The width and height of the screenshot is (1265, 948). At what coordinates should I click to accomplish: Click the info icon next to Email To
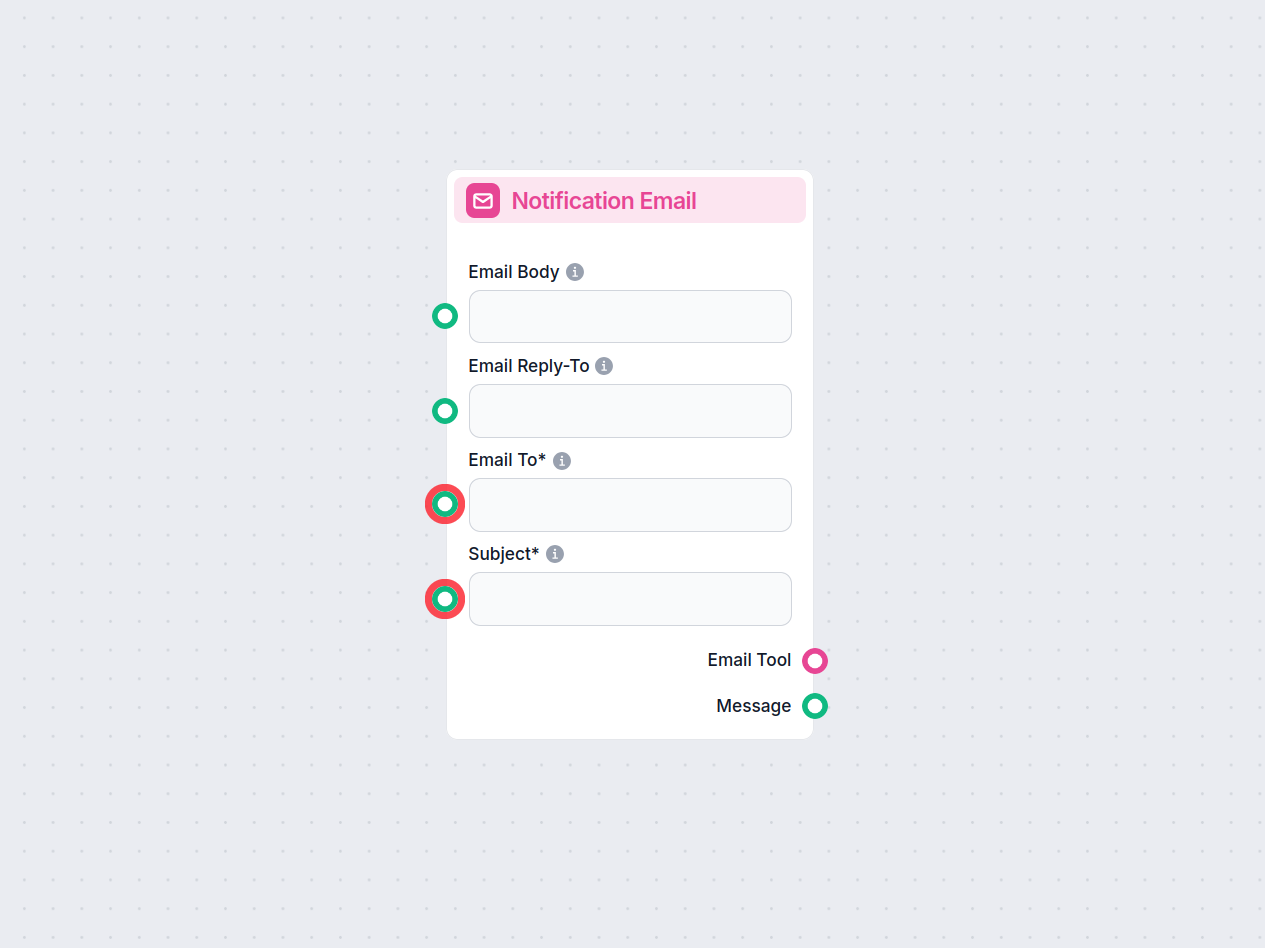point(561,460)
